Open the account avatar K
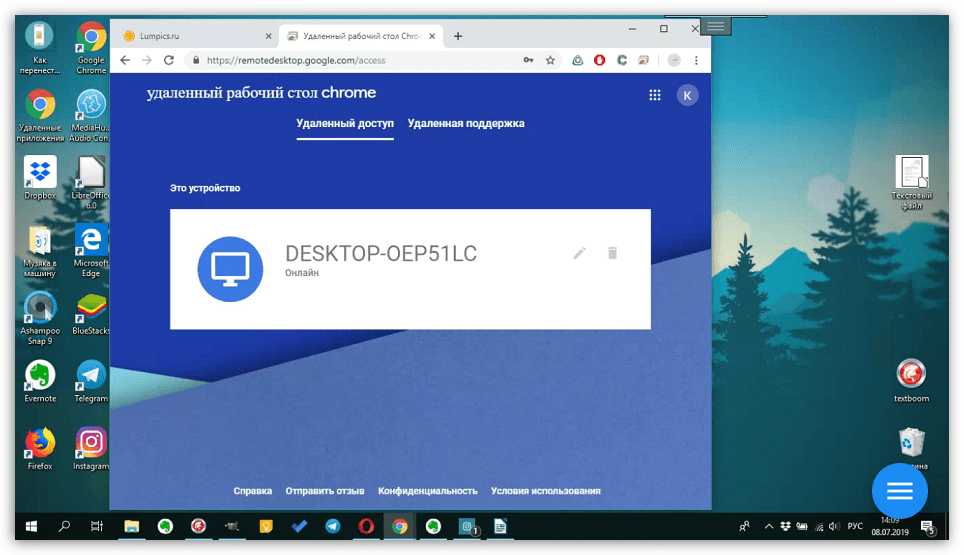964x555 pixels. [x=687, y=95]
